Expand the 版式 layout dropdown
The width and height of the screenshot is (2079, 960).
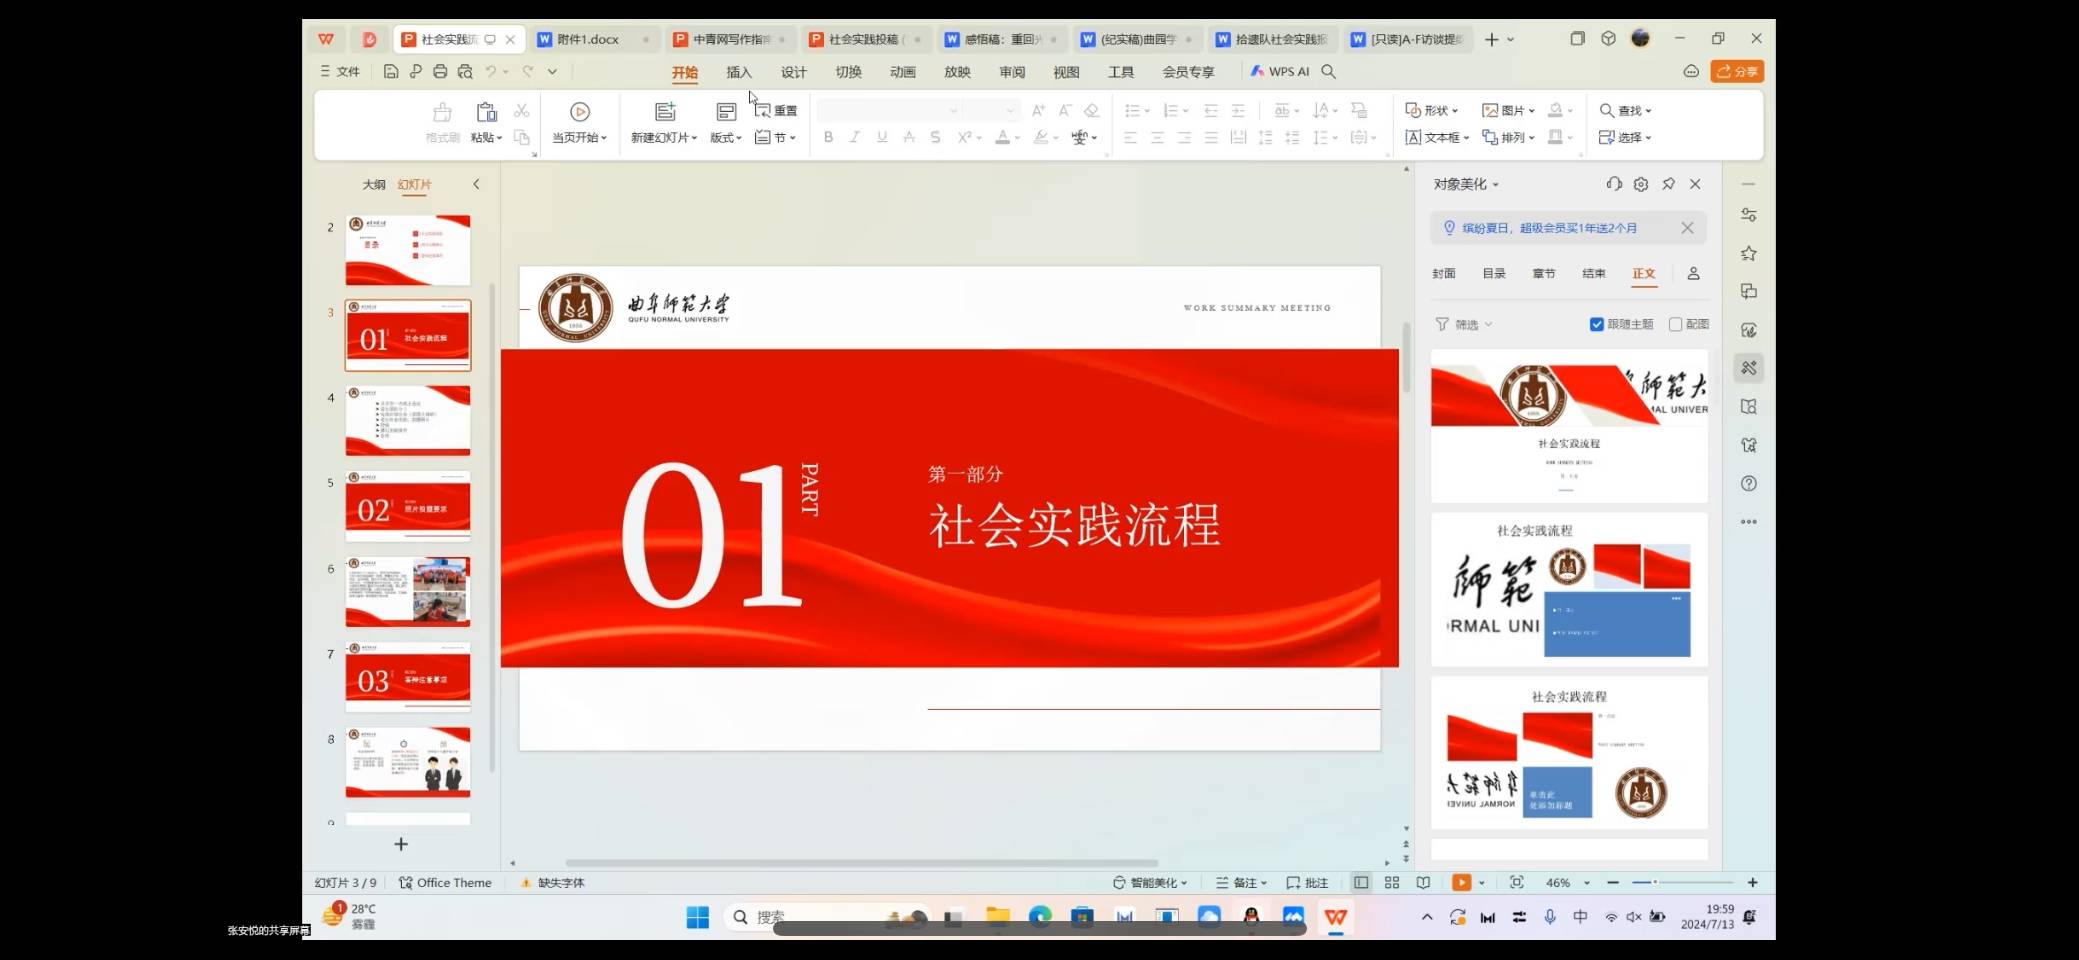pyautogui.click(x=726, y=138)
